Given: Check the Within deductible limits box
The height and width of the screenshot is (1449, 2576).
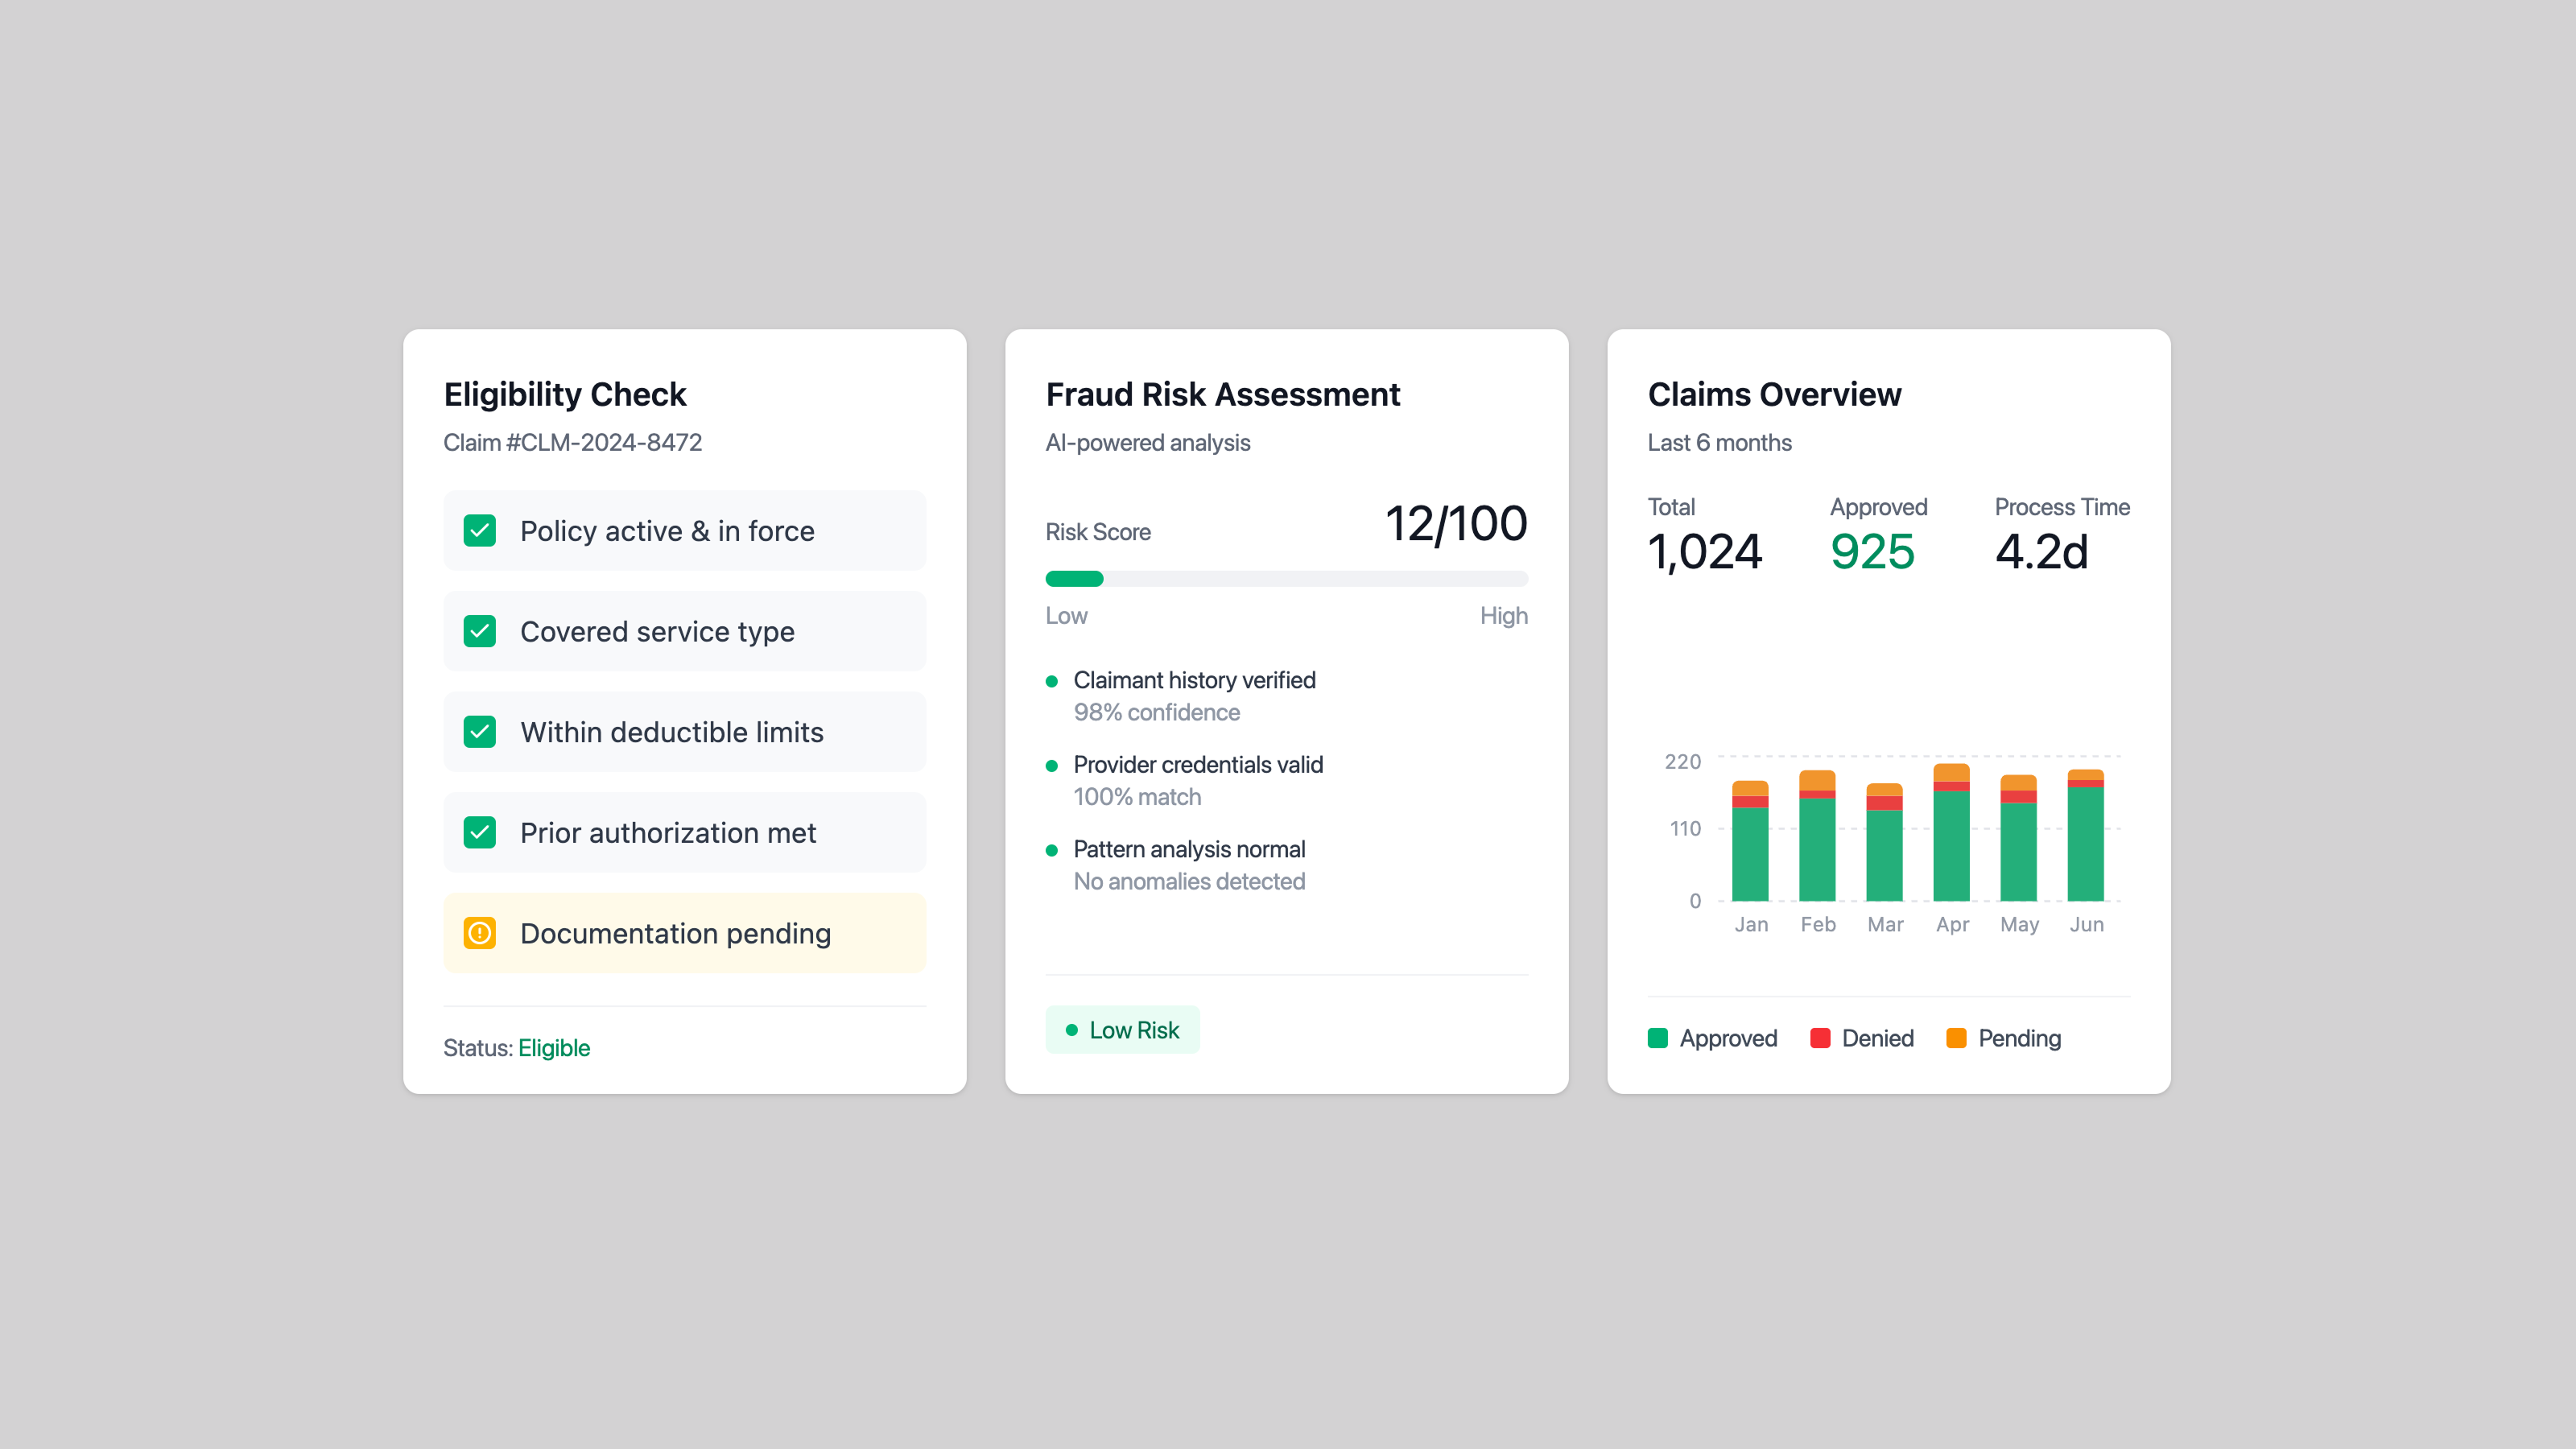Looking at the screenshot, I should point(479,731).
